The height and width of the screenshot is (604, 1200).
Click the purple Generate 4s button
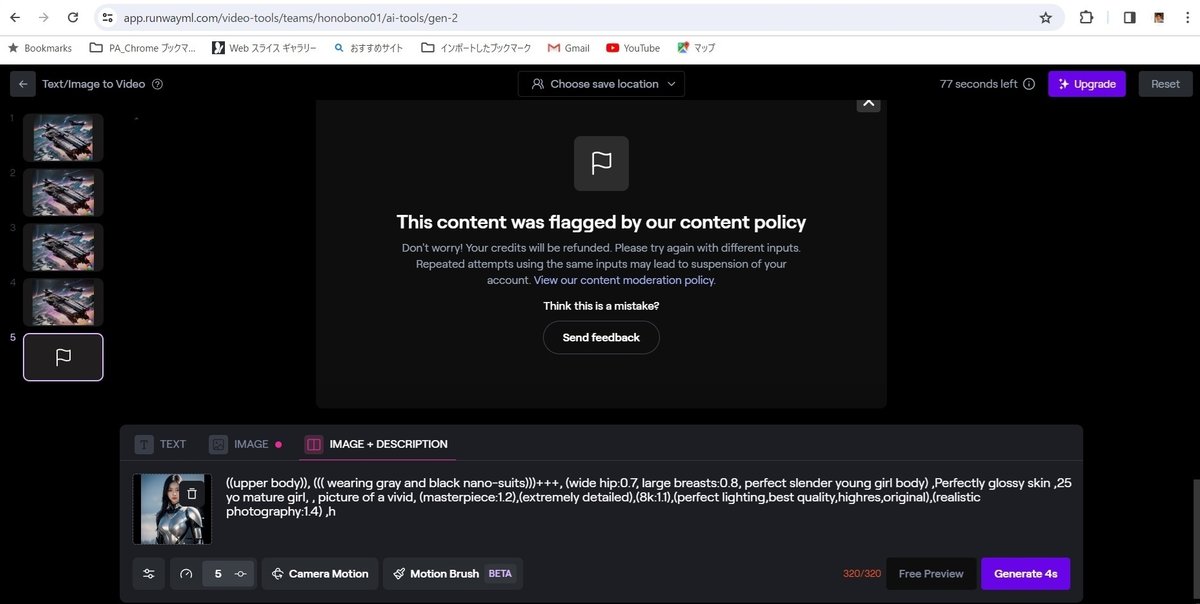pyautogui.click(x=1025, y=574)
